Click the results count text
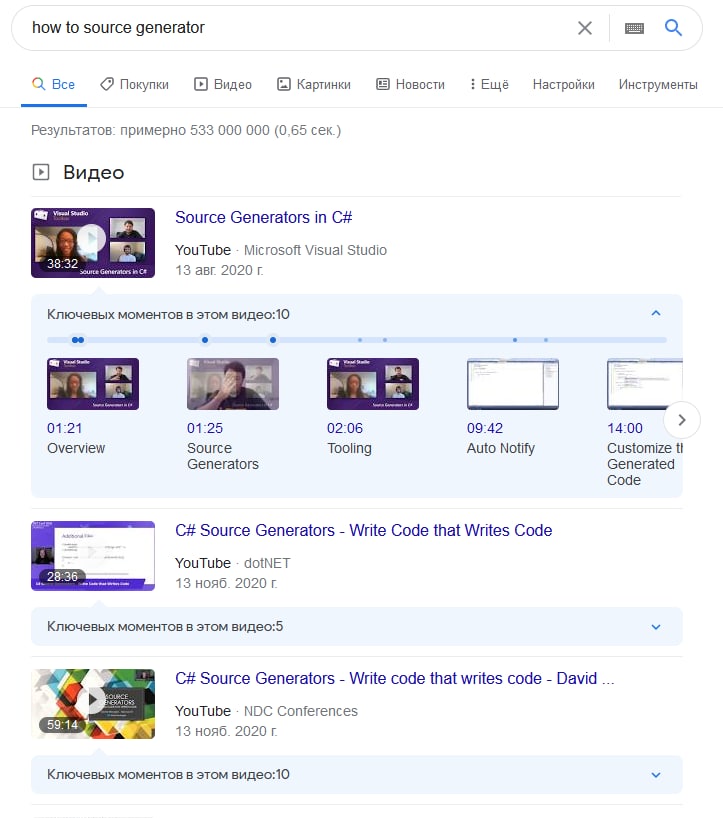Screen dimensions: 723x818 click(186, 130)
